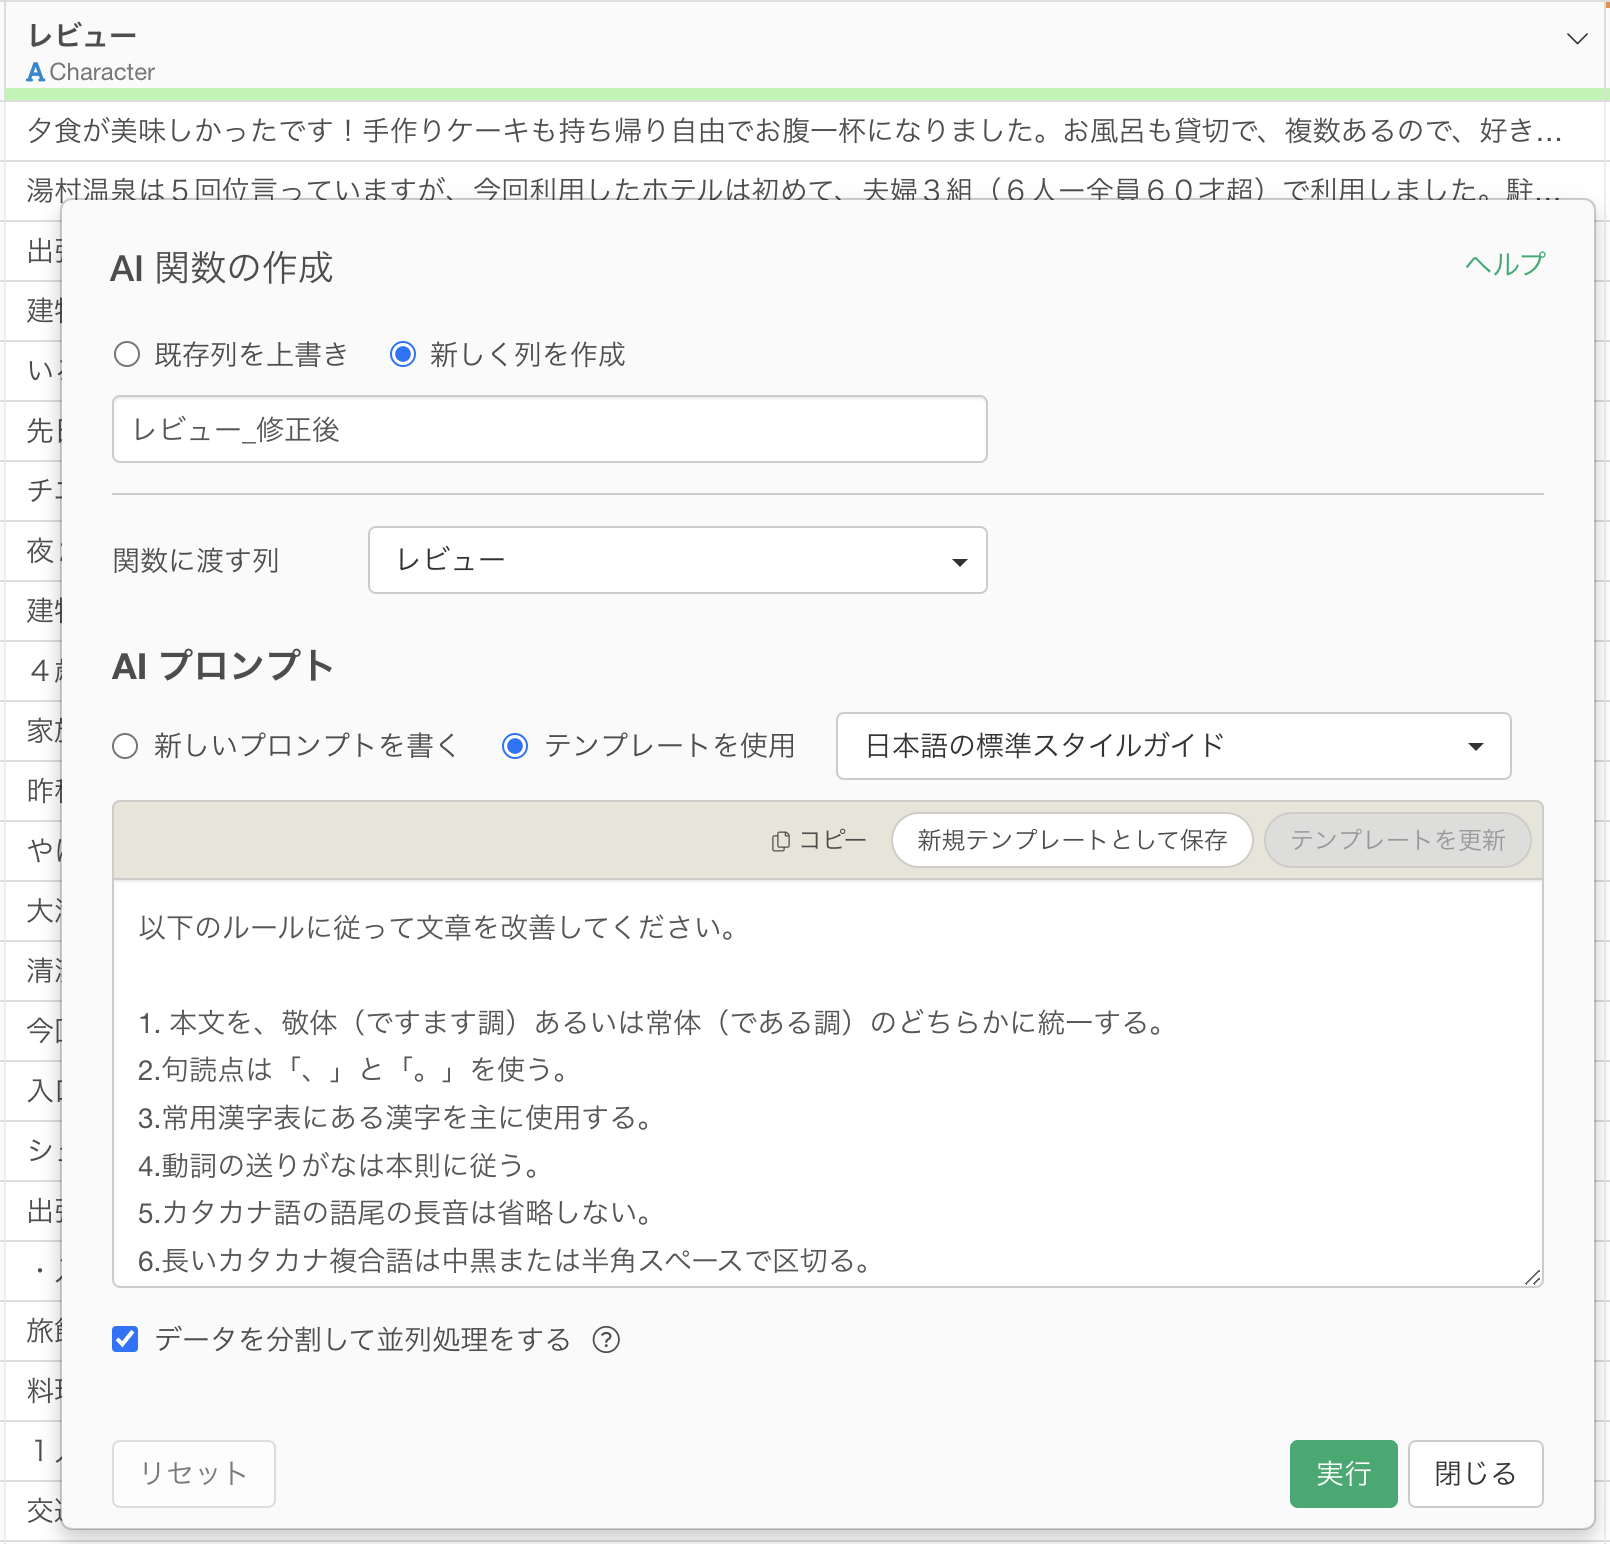Click the new column name input field
The height and width of the screenshot is (1544, 1610).
coord(549,429)
